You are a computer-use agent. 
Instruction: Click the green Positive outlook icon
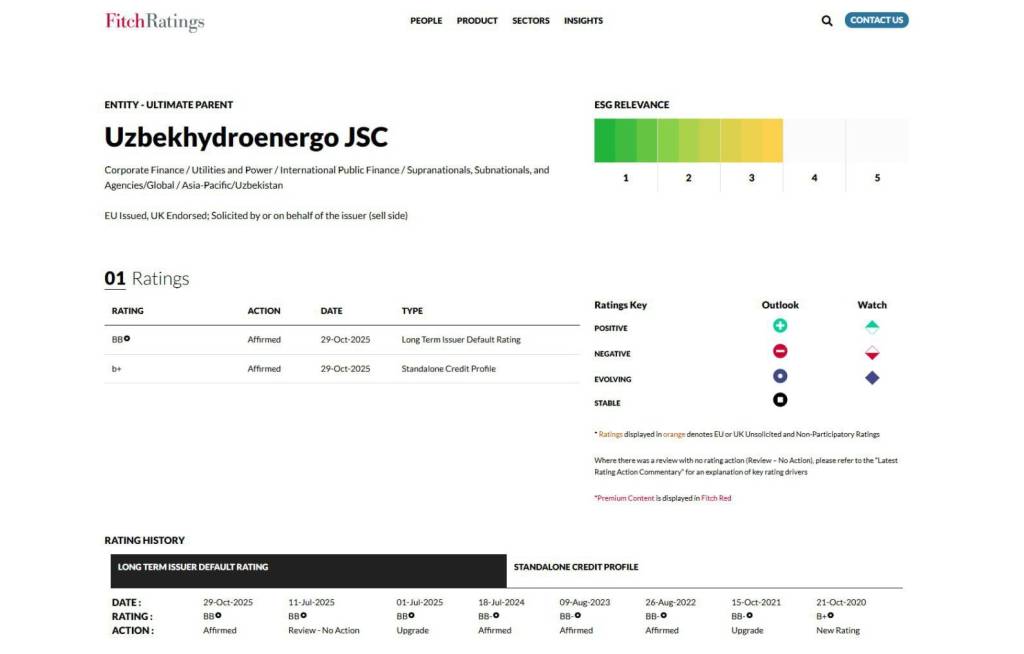[x=780, y=326]
